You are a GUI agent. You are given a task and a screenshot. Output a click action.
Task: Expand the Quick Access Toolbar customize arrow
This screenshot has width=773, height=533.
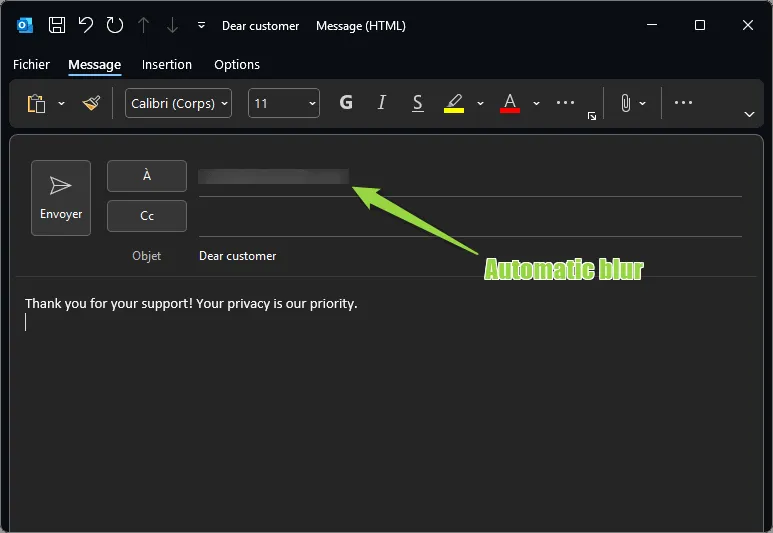coord(201,26)
